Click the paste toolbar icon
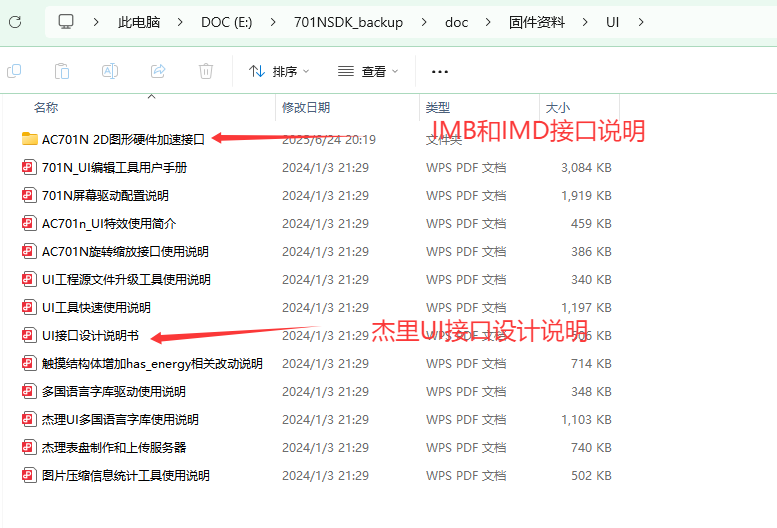 click(x=62, y=71)
